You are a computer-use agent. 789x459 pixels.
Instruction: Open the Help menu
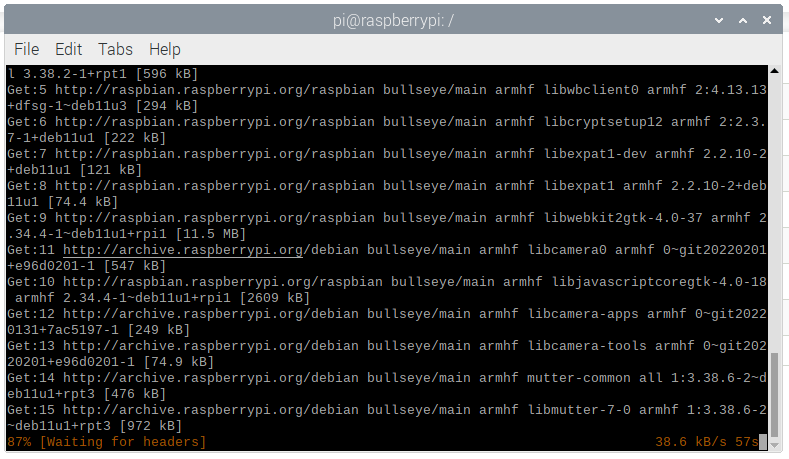click(165, 49)
